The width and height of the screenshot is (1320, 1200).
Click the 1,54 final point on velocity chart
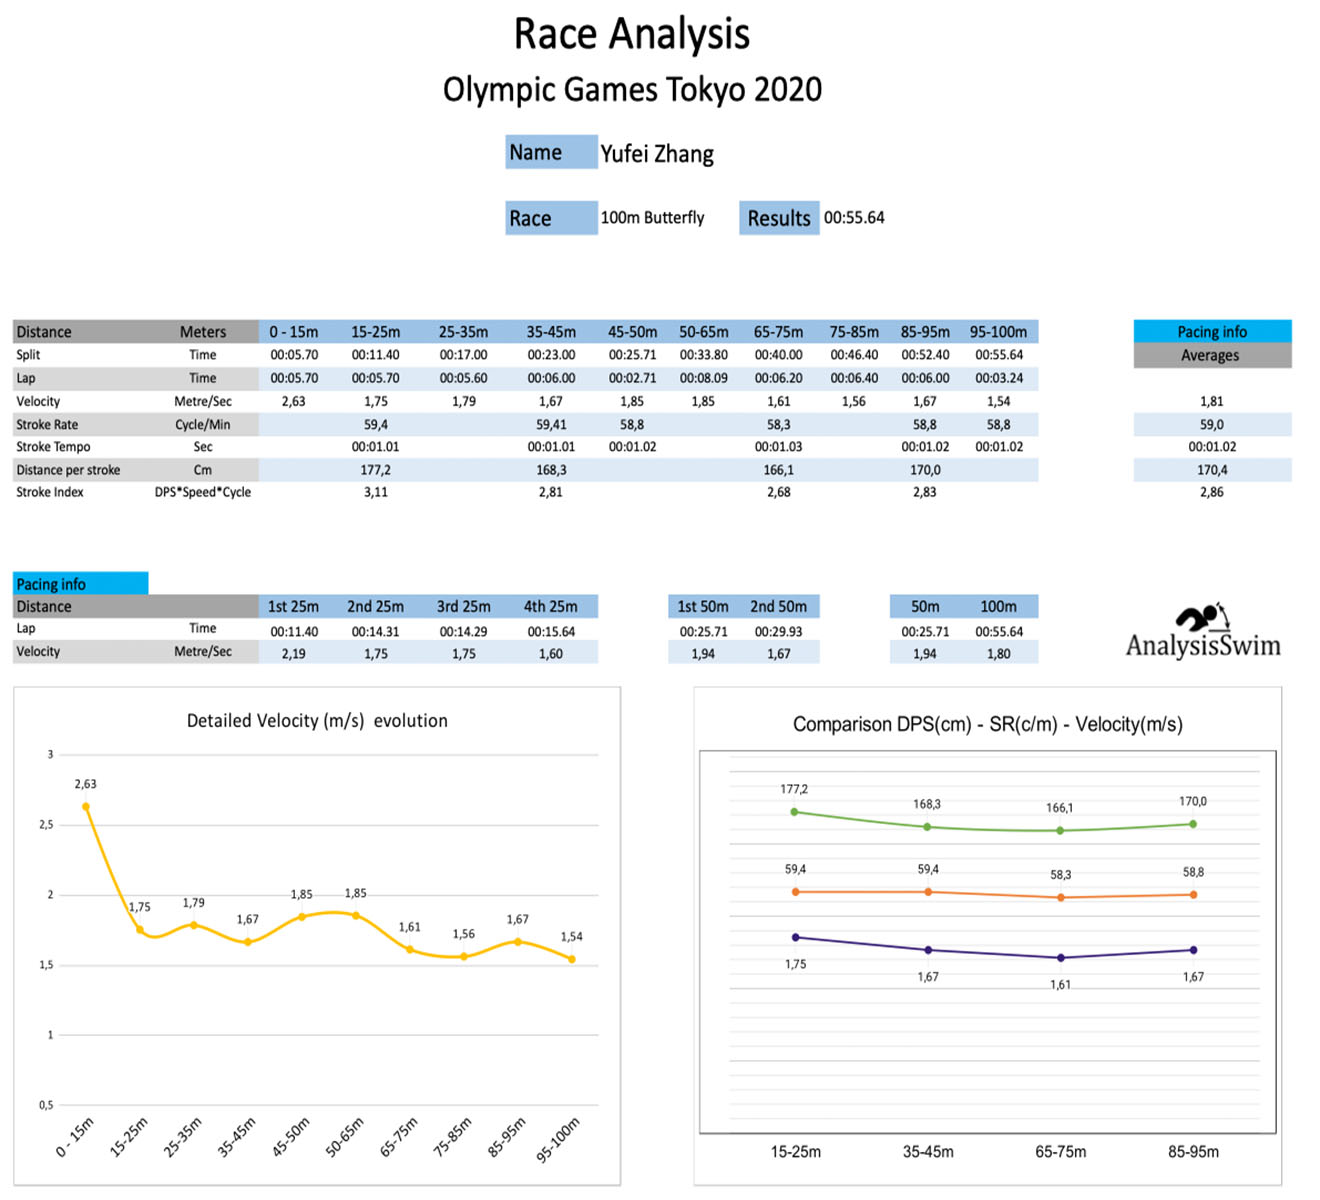(572, 959)
